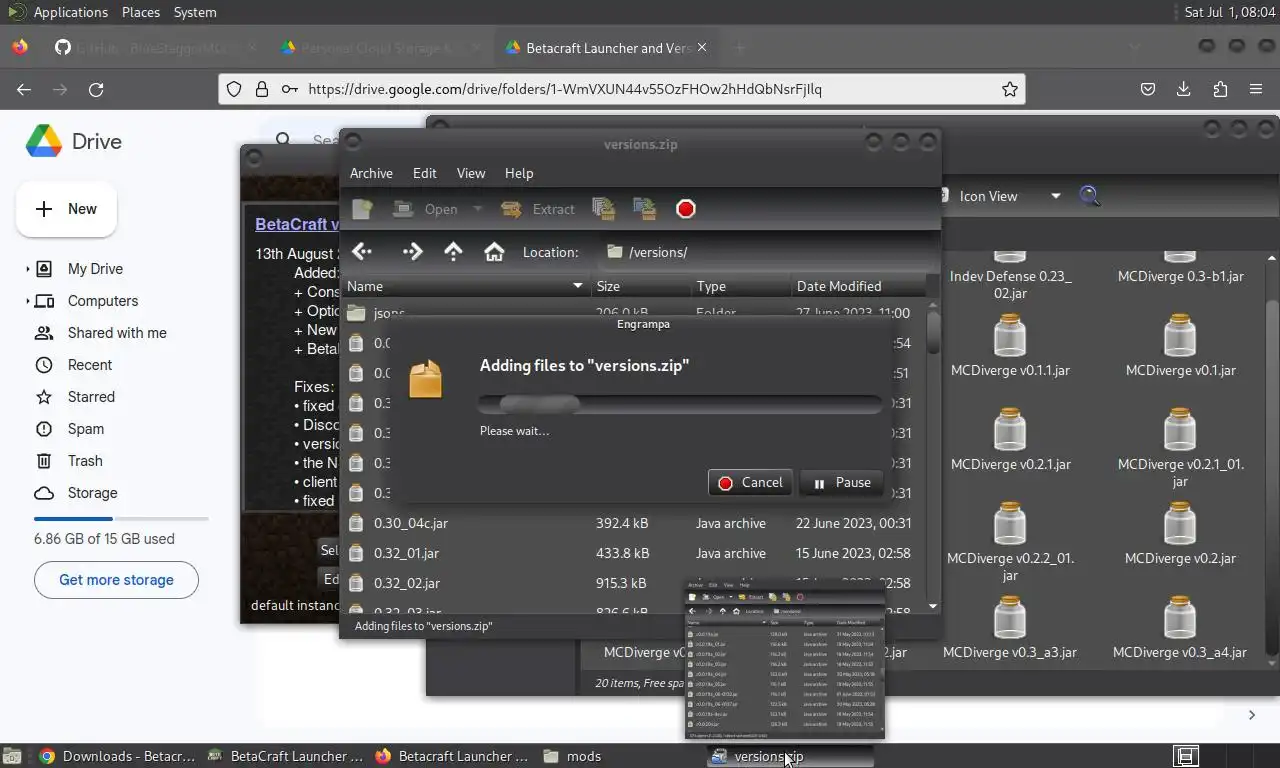Open Storage in Drive sidebar

point(92,493)
